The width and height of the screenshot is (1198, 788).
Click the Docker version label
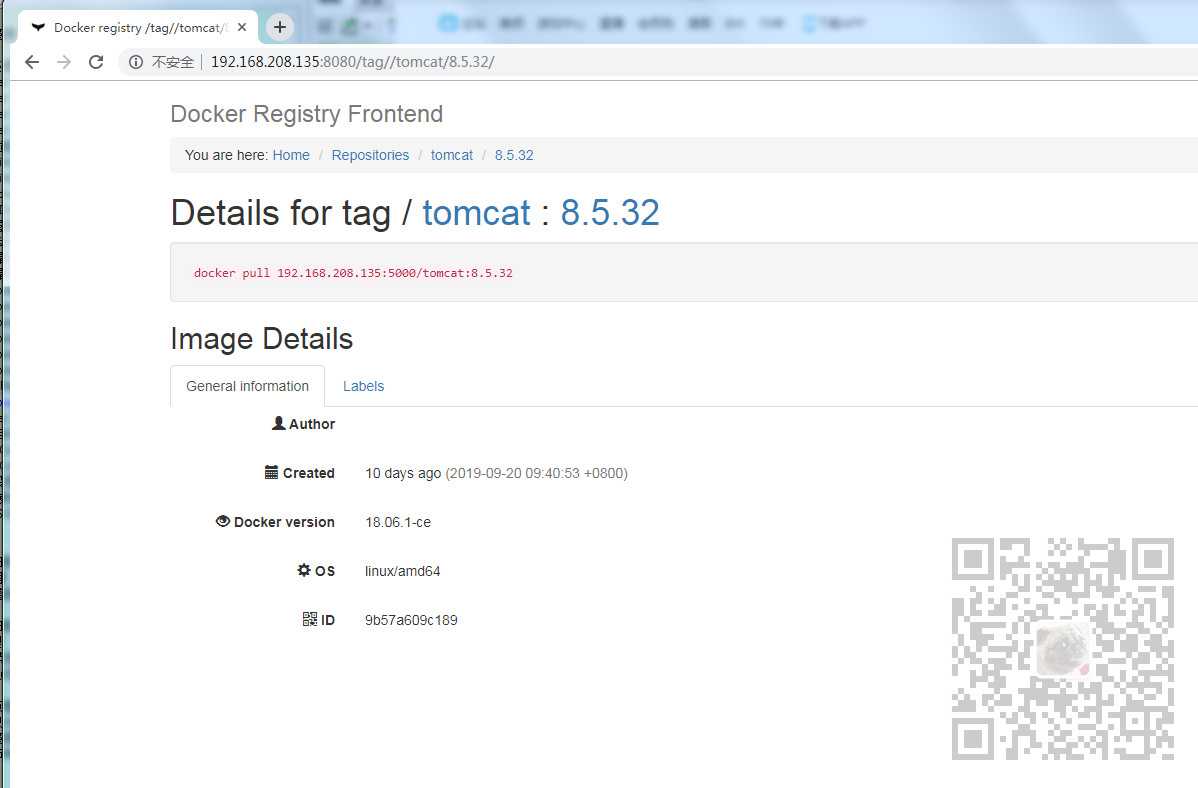[284, 522]
